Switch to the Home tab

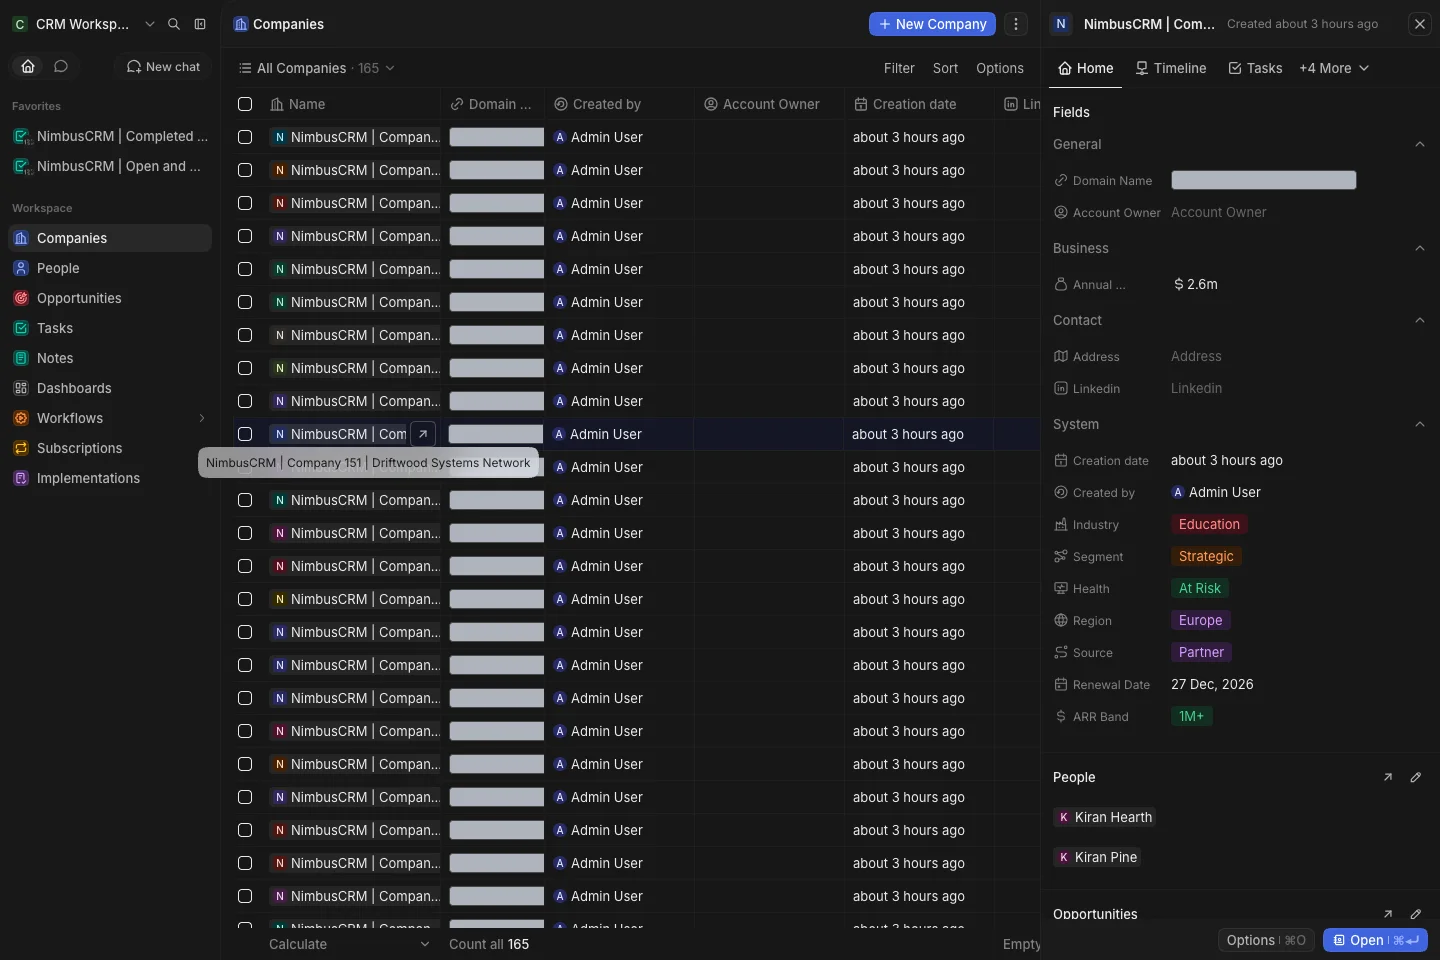pyautogui.click(x=1086, y=68)
